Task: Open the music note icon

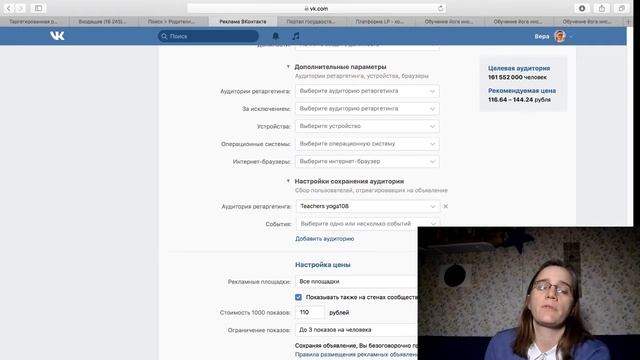Action: tap(296, 36)
